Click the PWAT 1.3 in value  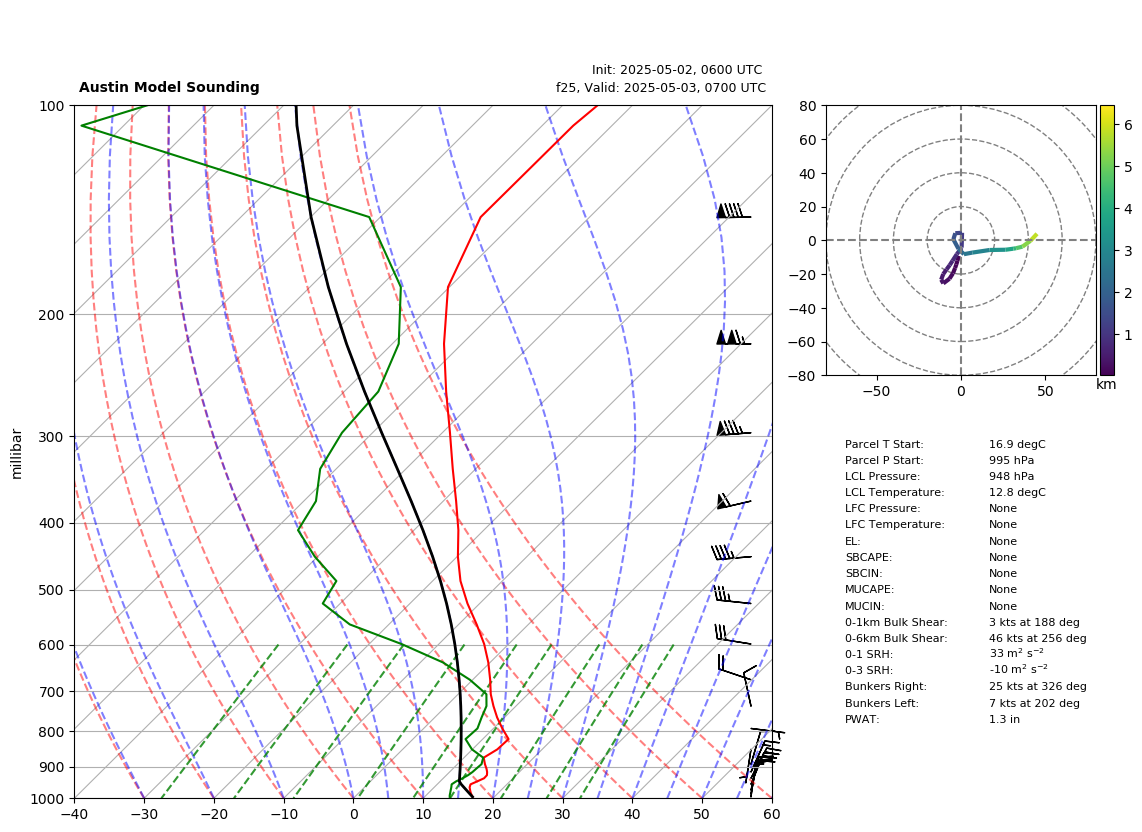1004,719
